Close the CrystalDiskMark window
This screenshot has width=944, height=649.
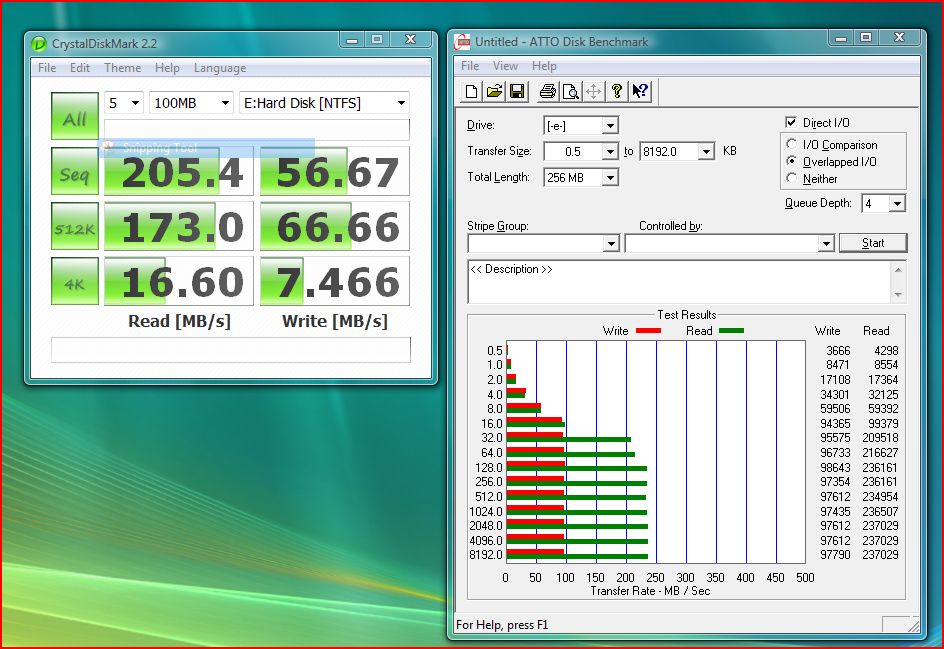coord(411,39)
